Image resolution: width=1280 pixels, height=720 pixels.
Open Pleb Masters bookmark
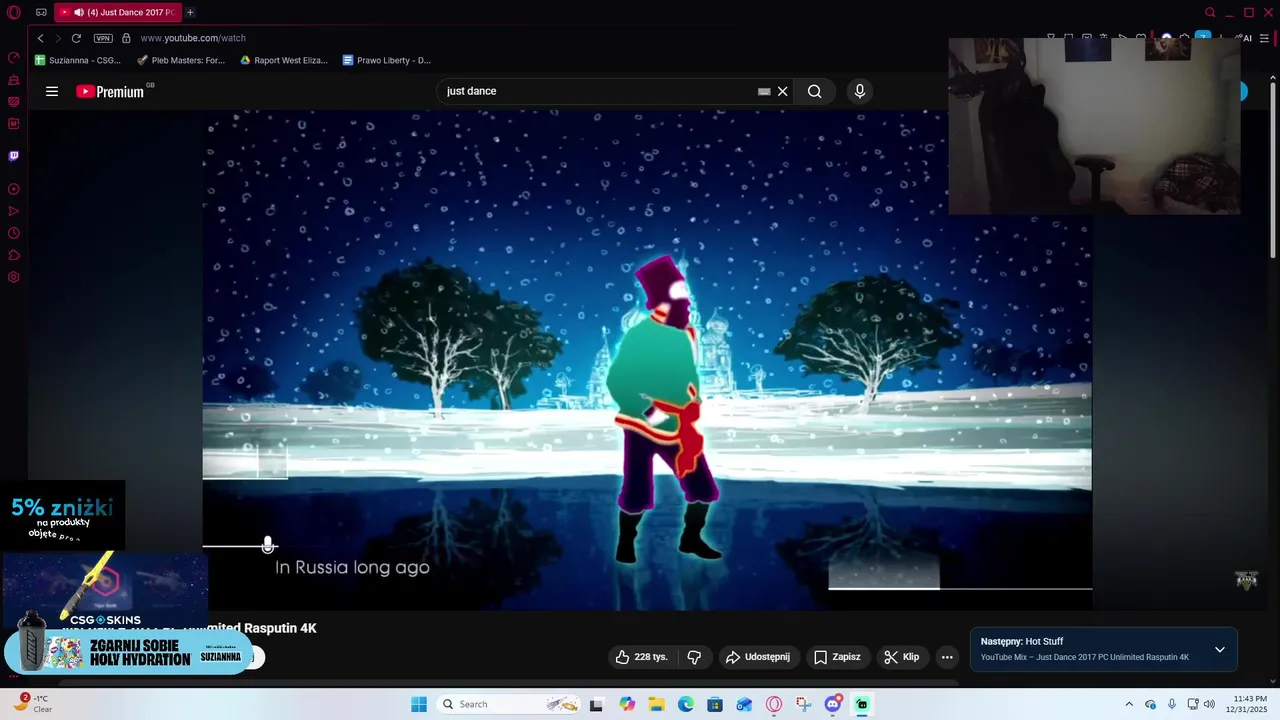pos(182,60)
